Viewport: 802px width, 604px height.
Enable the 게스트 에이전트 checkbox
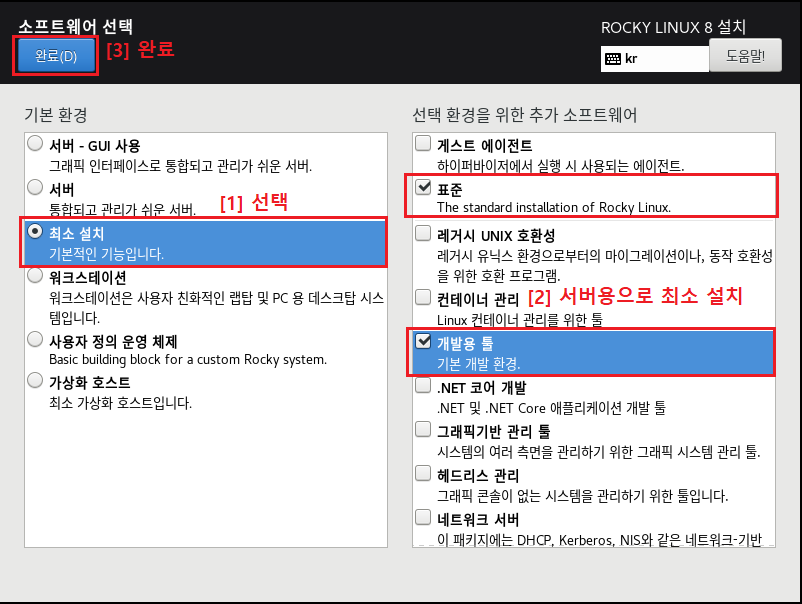tap(423, 143)
